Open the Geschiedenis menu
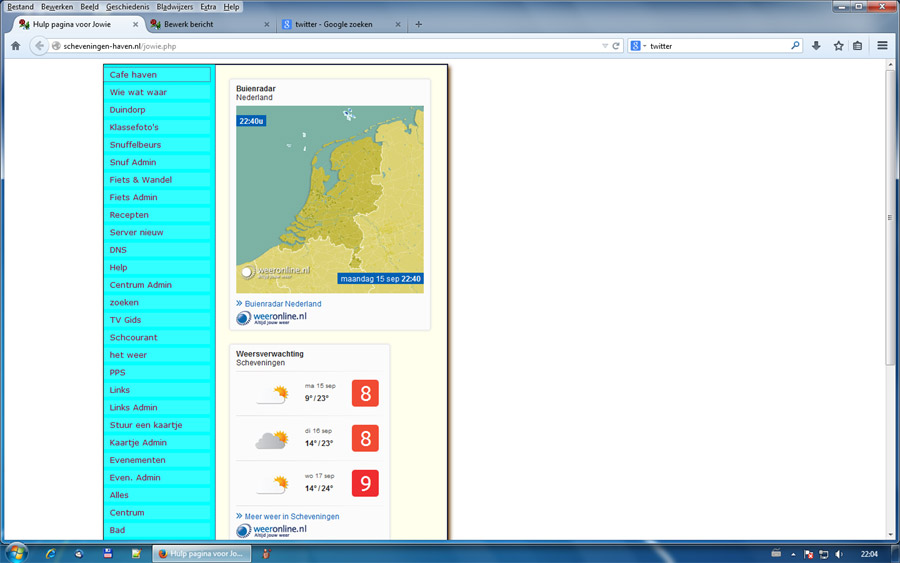The width and height of the screenshot is (900, 563). point(127,7)
